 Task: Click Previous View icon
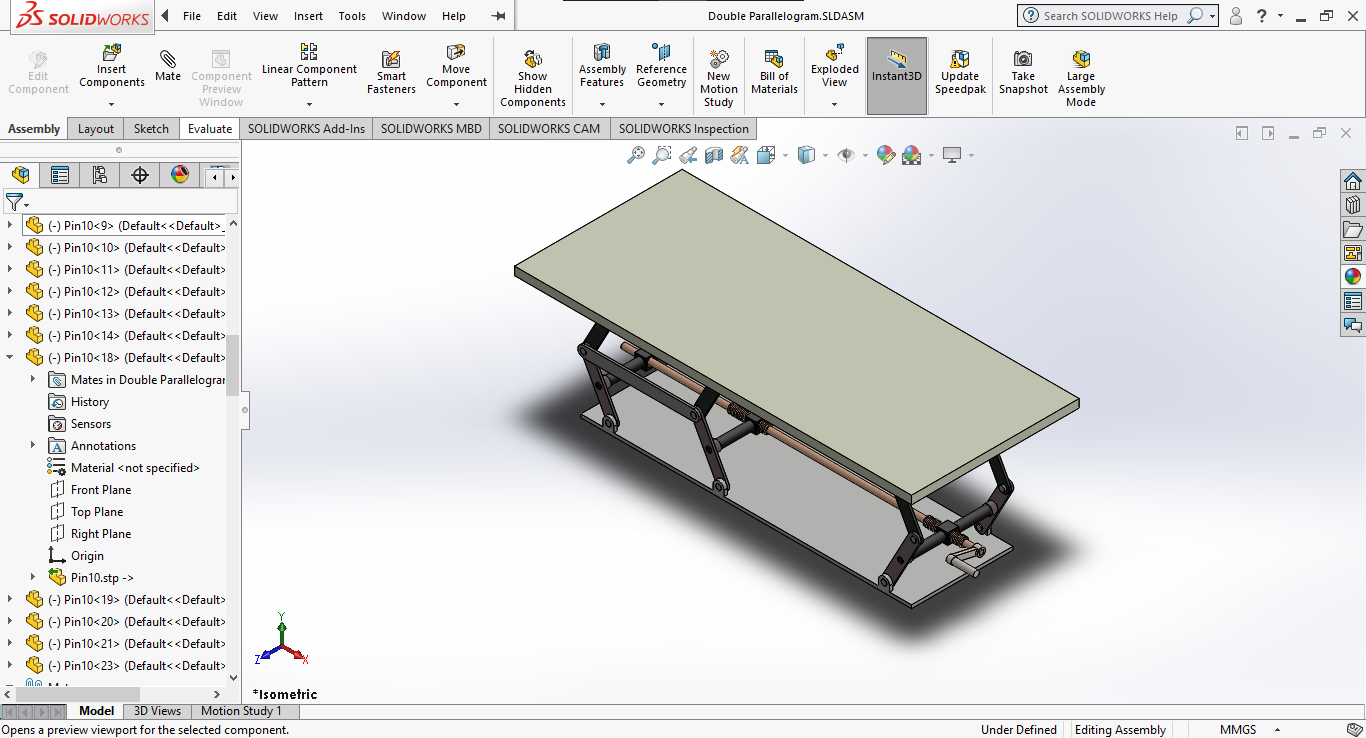[688, 155]
